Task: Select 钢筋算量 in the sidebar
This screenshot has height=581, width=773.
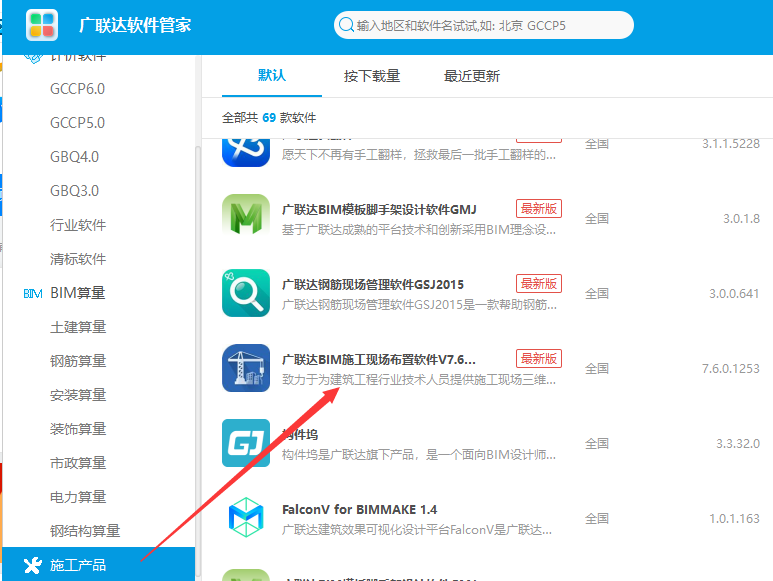Action: pyautogui.click(x=78, y=361)
